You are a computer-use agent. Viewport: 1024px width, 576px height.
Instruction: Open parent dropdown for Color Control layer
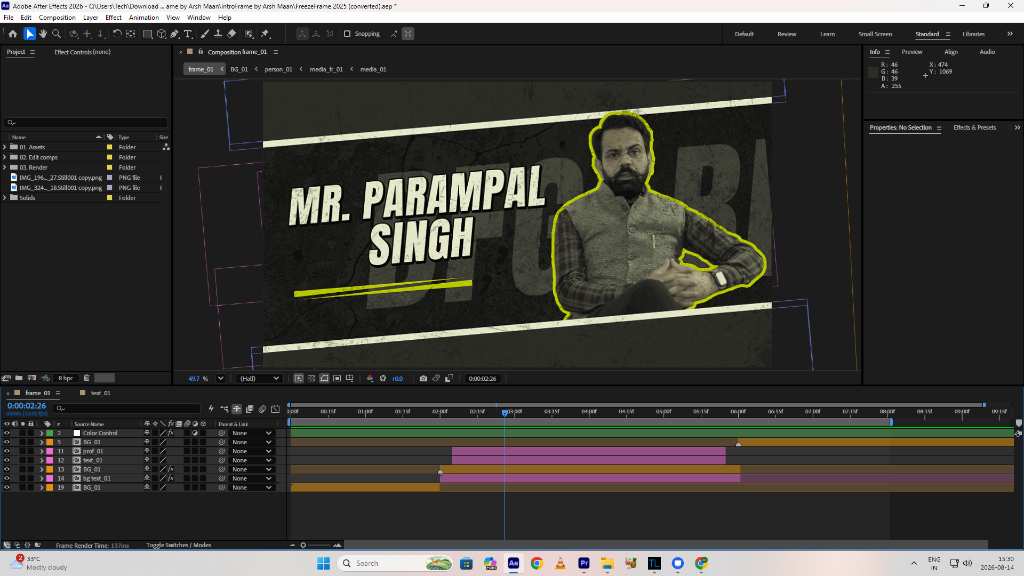(251, 433)
